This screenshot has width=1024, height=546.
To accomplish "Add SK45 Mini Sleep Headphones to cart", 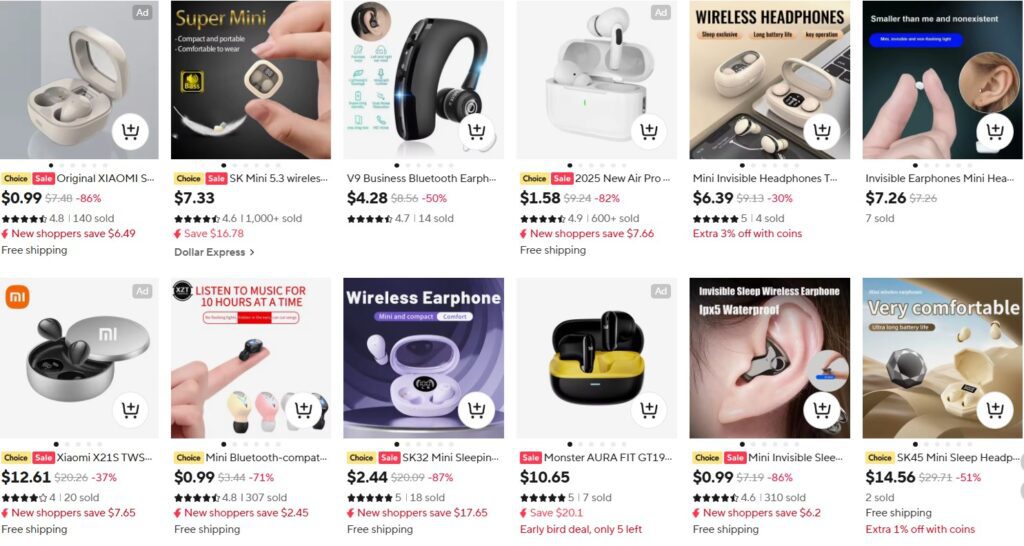I will tap(995, 410).
